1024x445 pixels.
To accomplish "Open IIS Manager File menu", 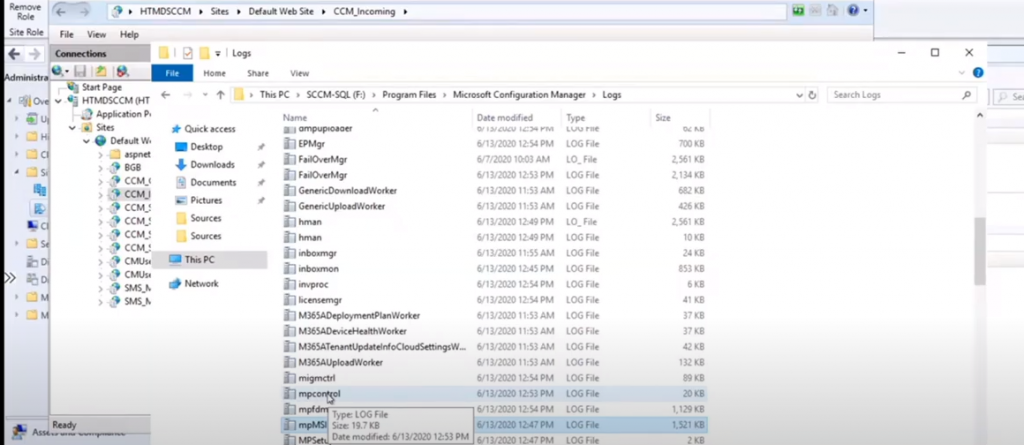I will pyautogui.click(x=67, y=34).
